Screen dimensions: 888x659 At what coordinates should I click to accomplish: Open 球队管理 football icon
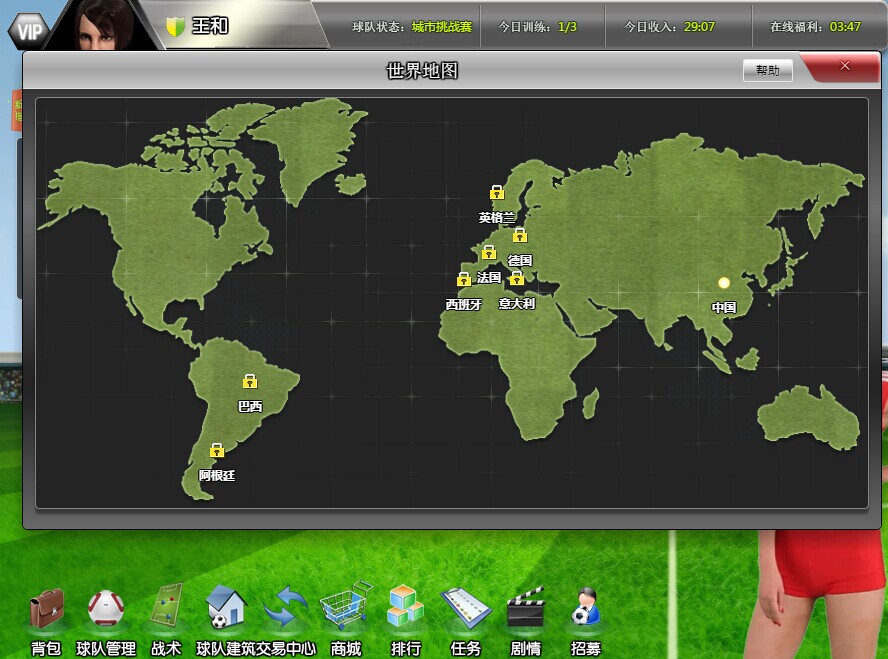pyautogui.click(x=106, y=609)
